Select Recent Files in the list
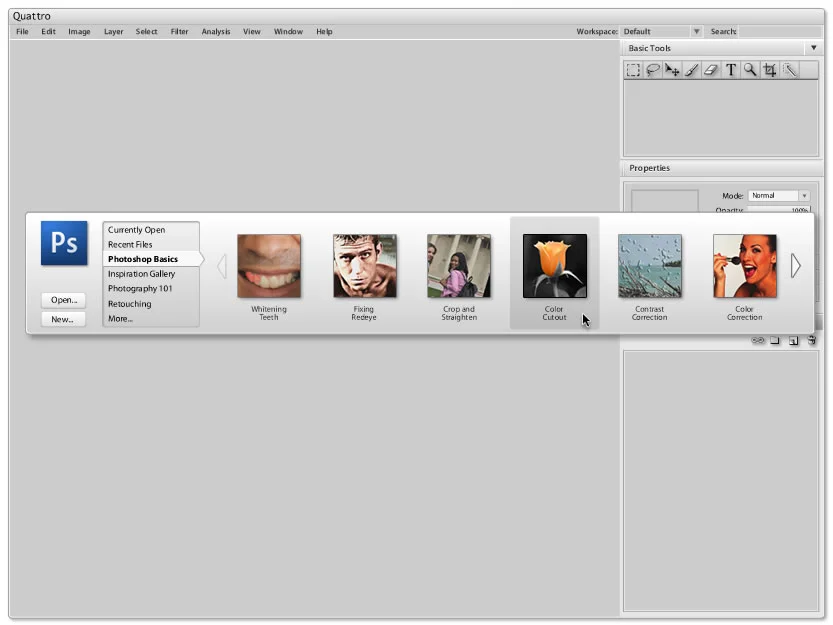The height and width of the screenshot is (625, 833). 151,244
